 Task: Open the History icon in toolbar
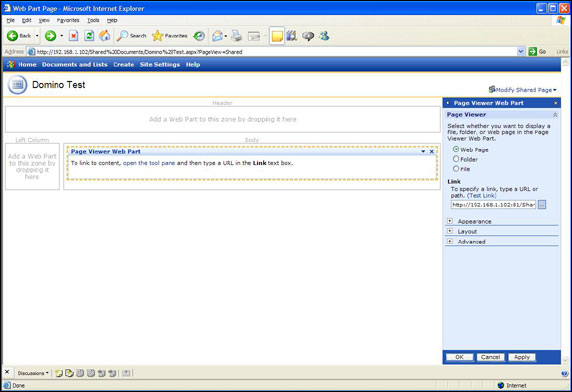tap(199, 36)
